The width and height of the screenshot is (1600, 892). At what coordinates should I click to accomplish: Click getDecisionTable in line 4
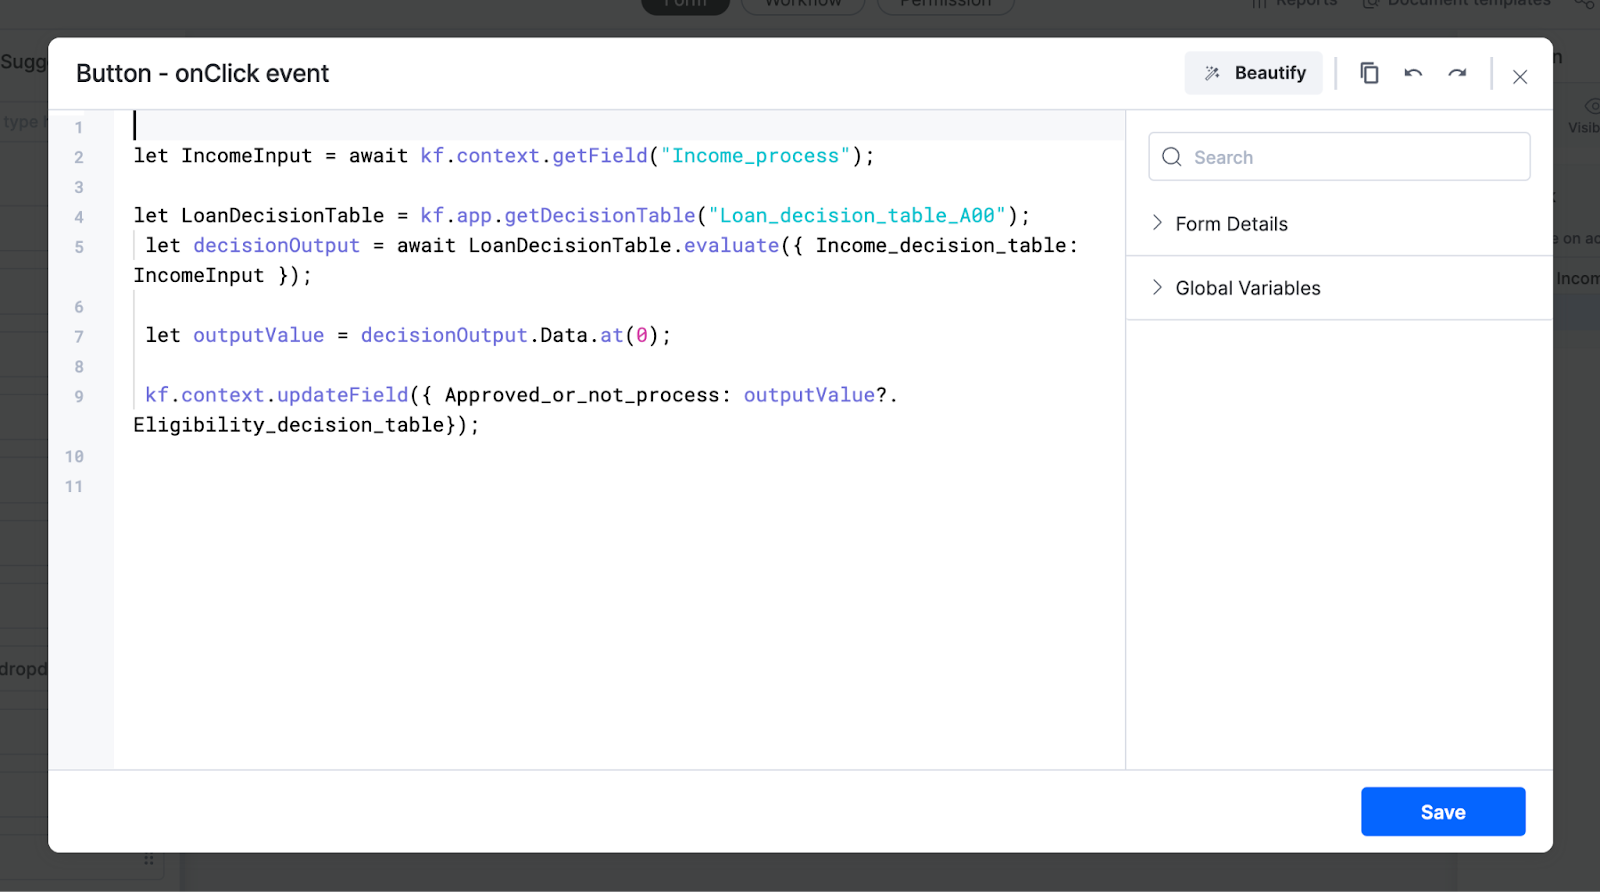click(600, 216)
